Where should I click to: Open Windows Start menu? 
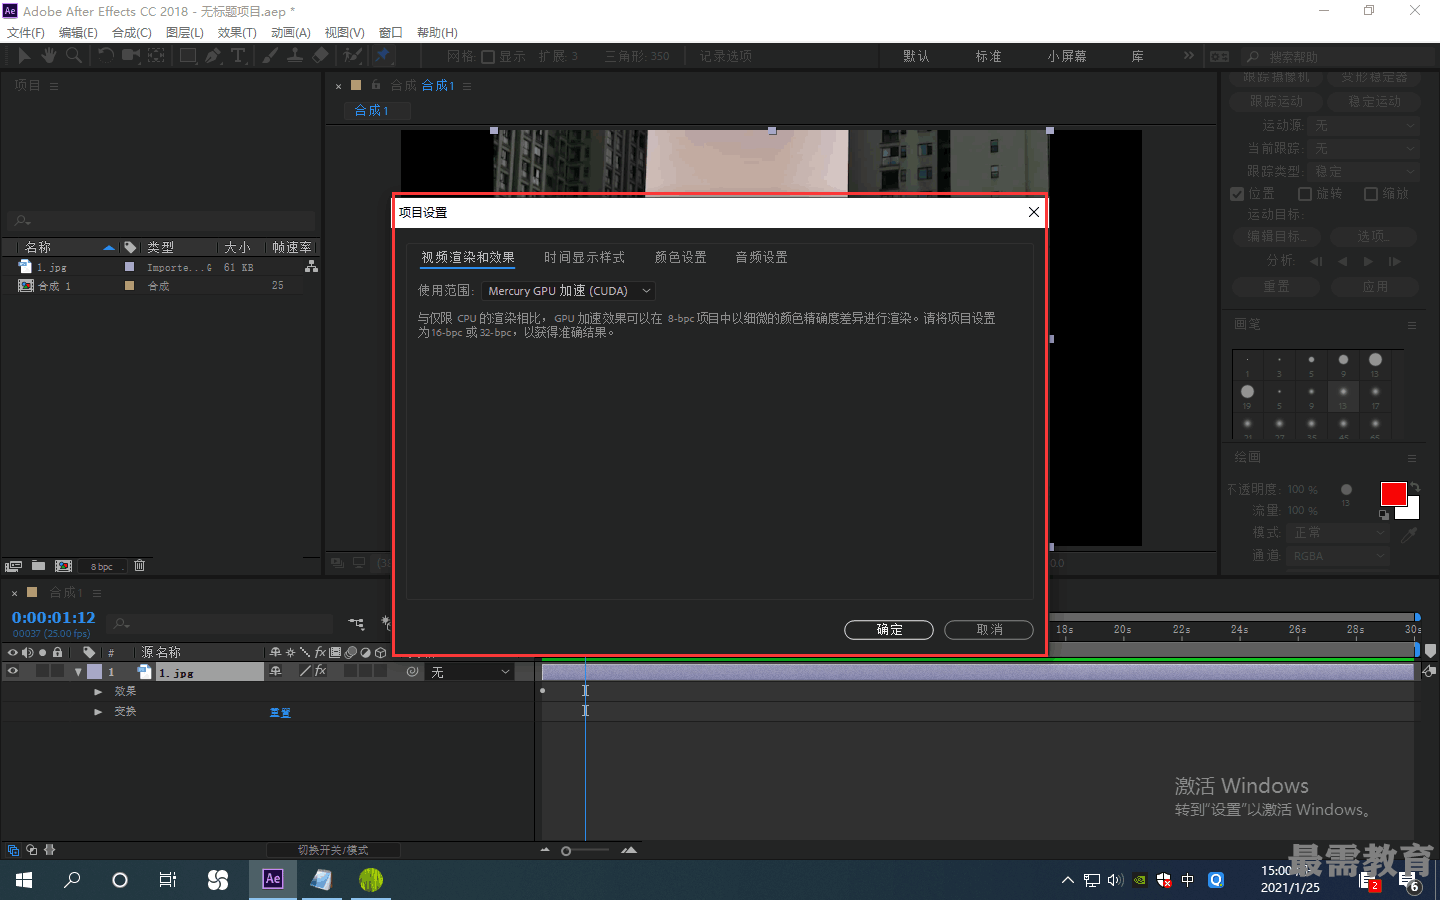(x=24, y=880)
